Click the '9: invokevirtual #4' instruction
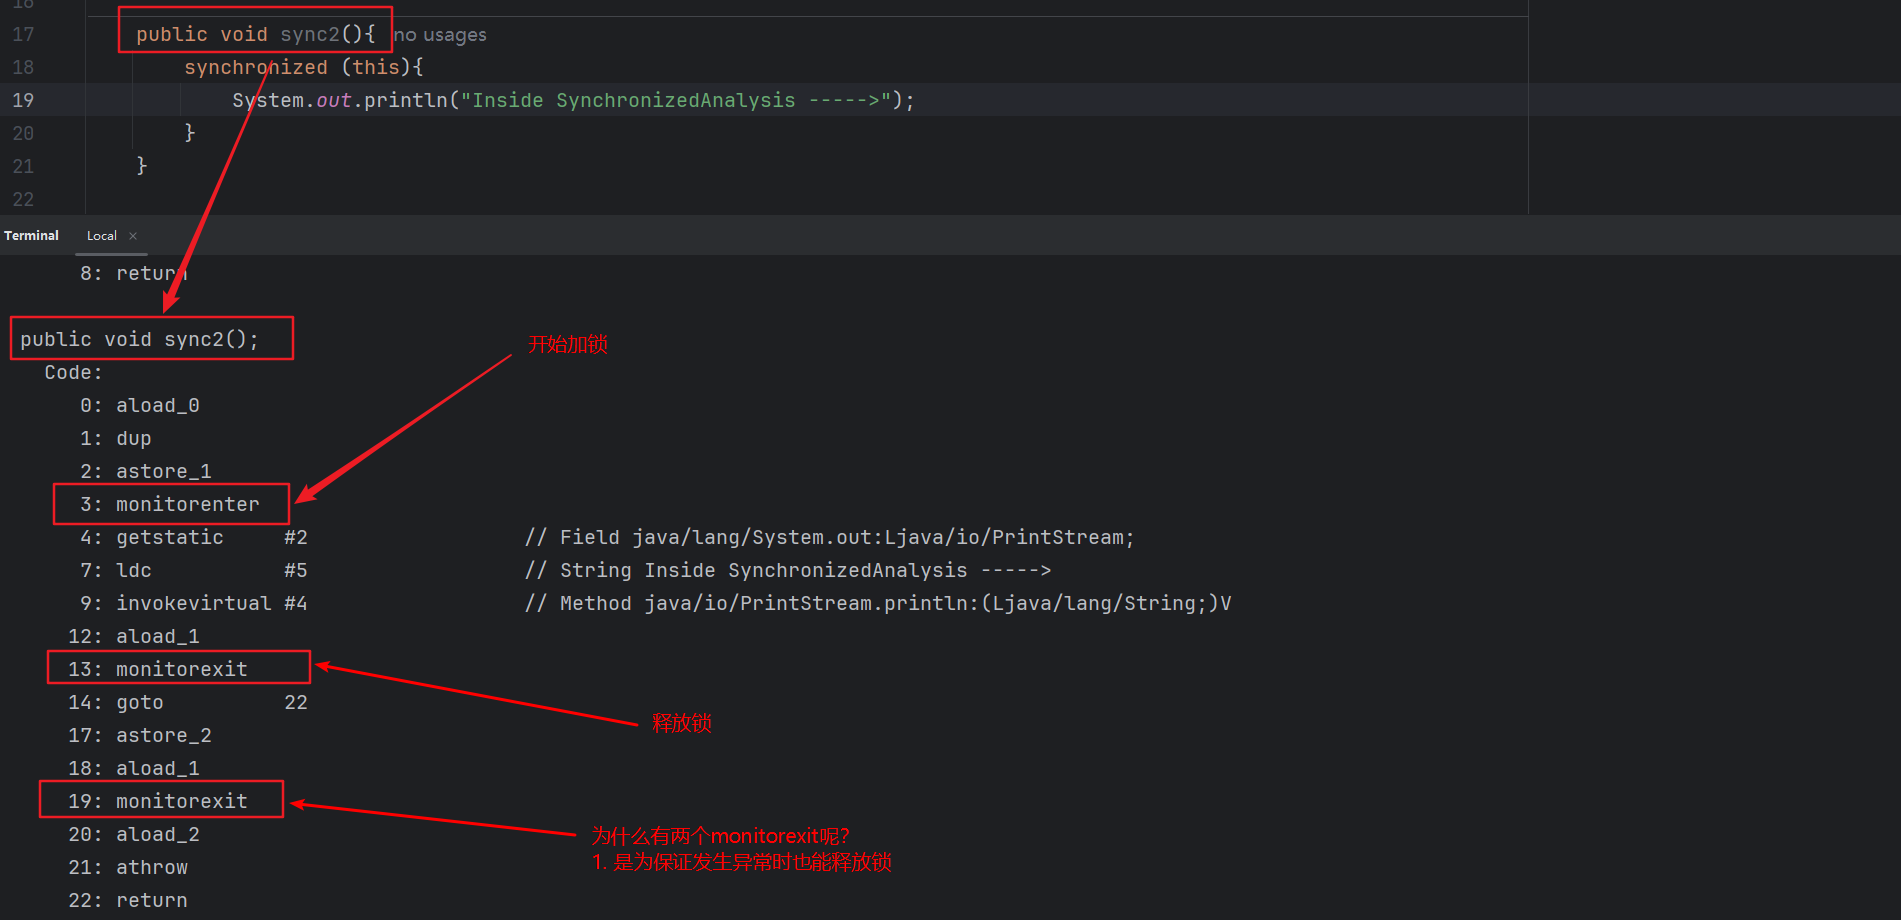Screen dimensions: 1901x920 (192, 604)
